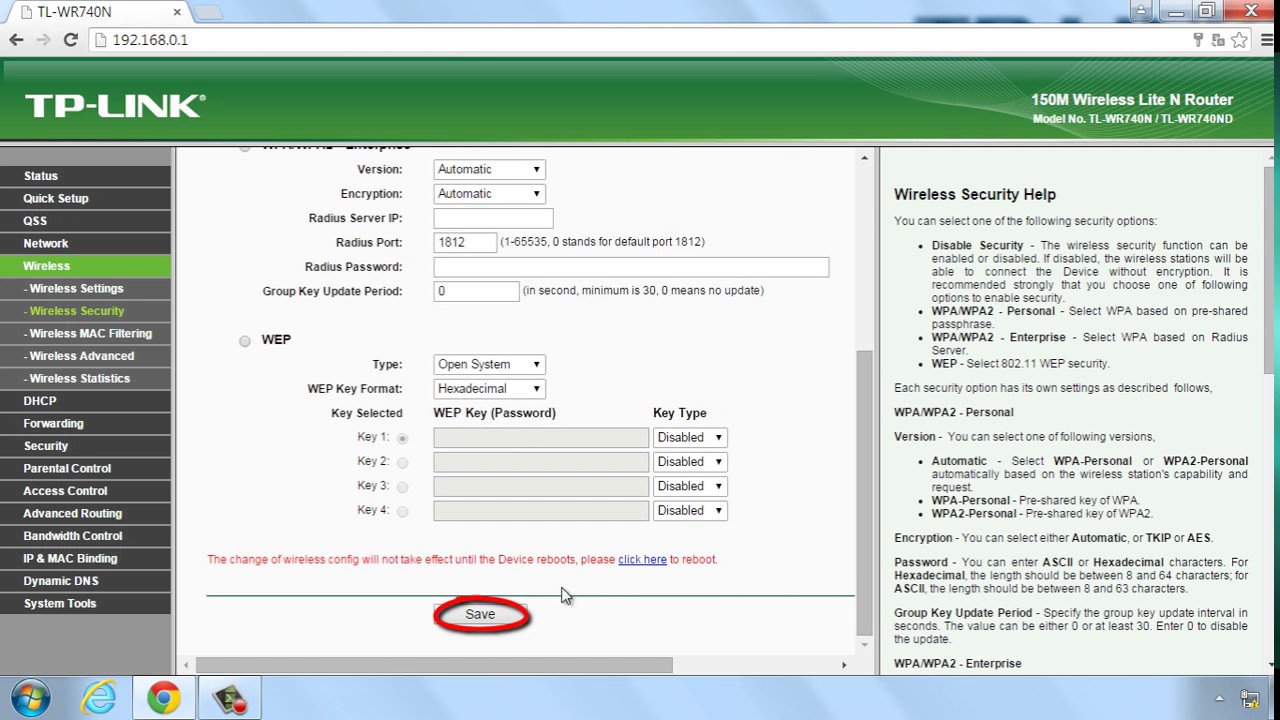Screen dimensions: 1280x720
Task: Open a new browser tab
Action: (208, 12)
